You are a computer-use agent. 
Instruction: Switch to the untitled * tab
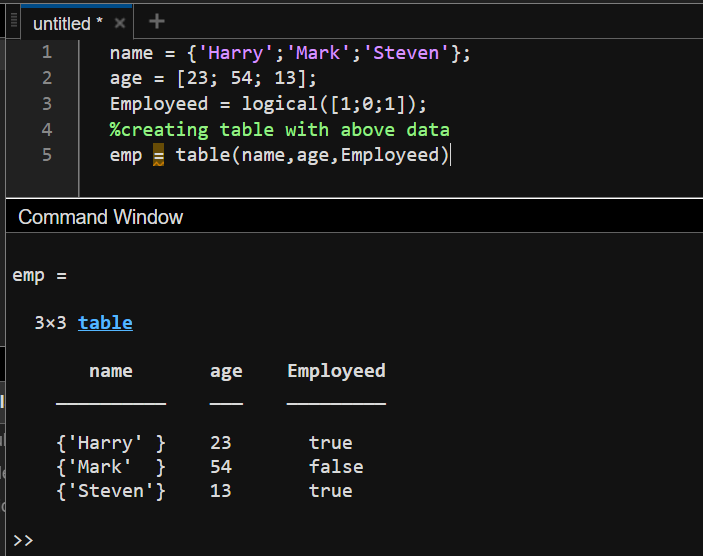point(68,23)
